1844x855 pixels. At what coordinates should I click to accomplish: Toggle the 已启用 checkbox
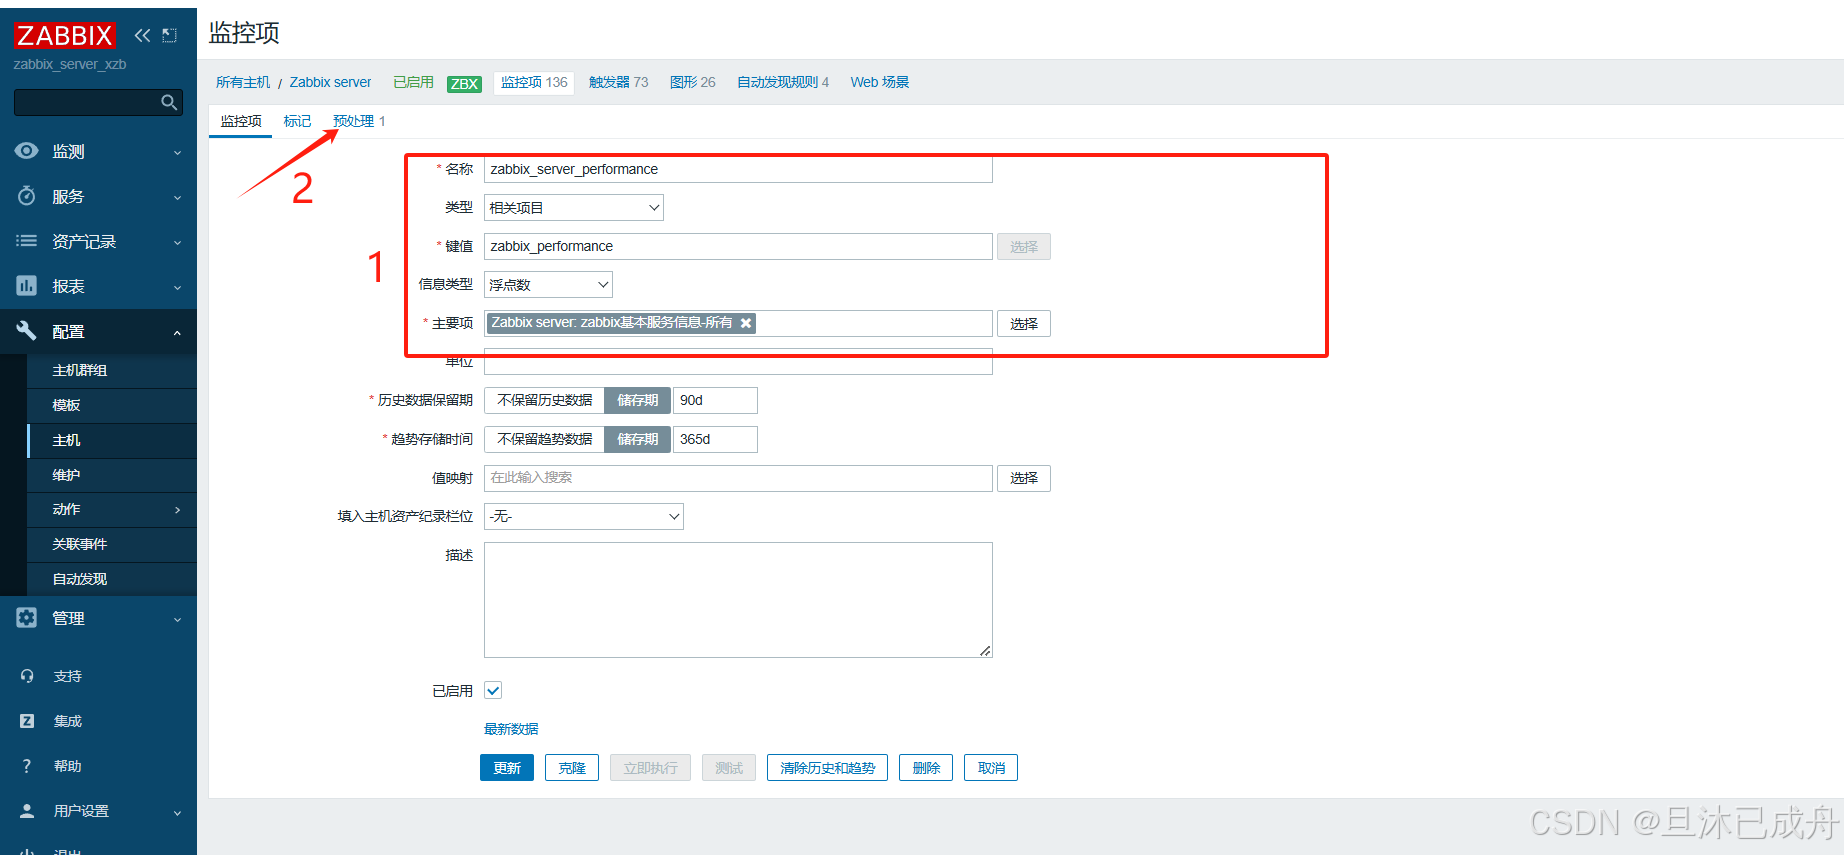[493, 690]
